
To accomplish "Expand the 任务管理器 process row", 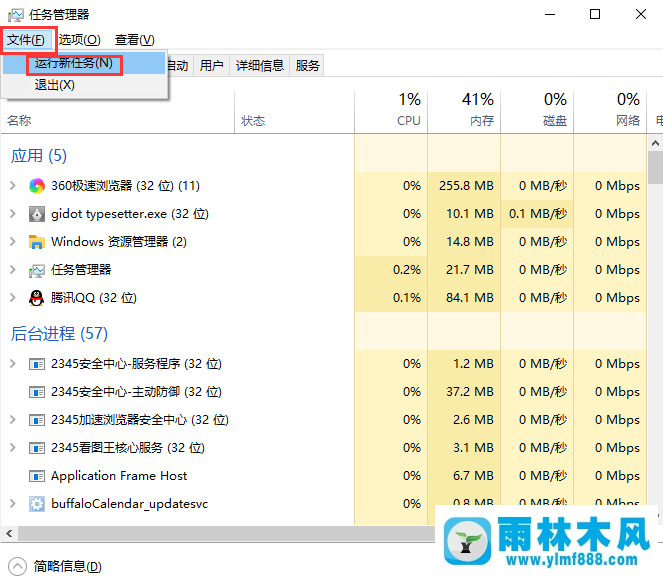I will [13, 270].
